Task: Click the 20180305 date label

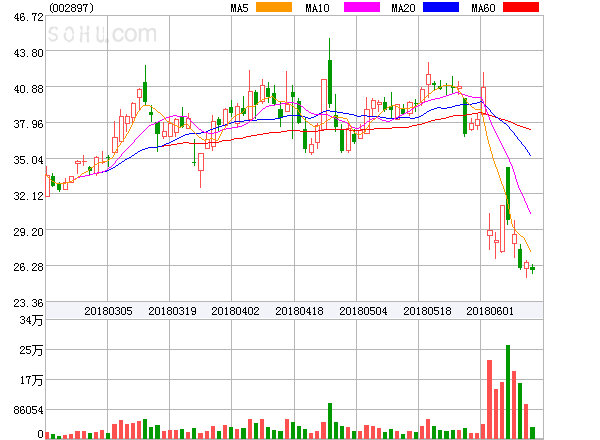Action: [108, 311]
